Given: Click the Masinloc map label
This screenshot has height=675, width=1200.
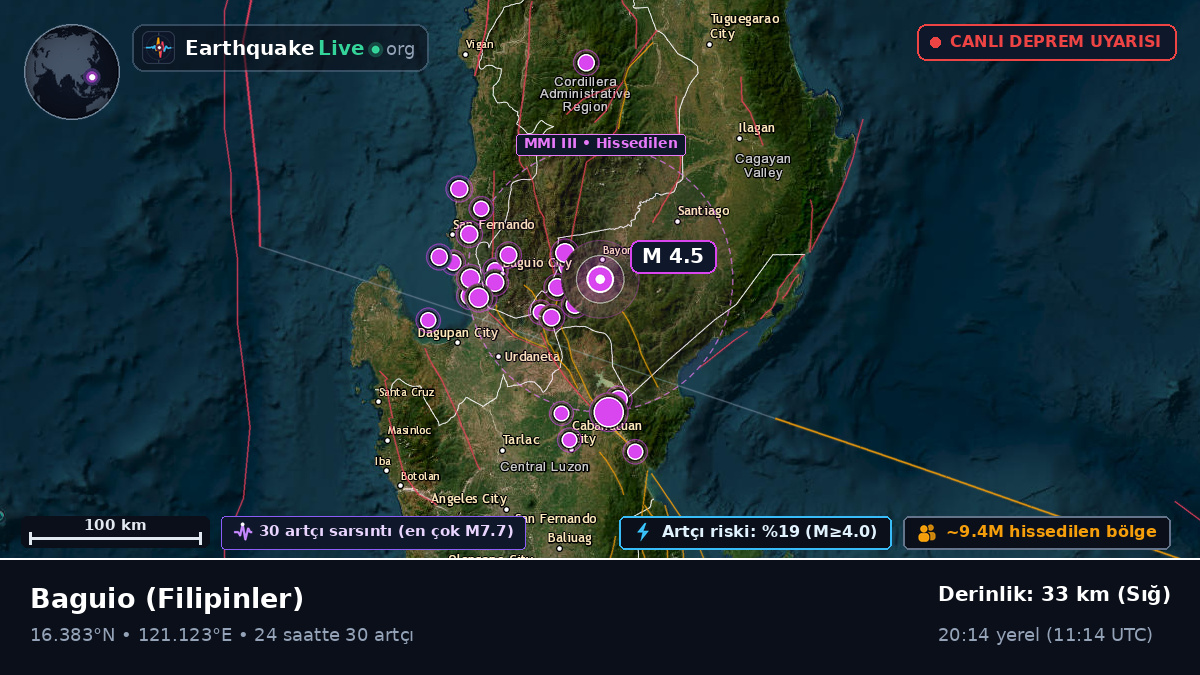Looking at the screenshot, I should 409,430.
